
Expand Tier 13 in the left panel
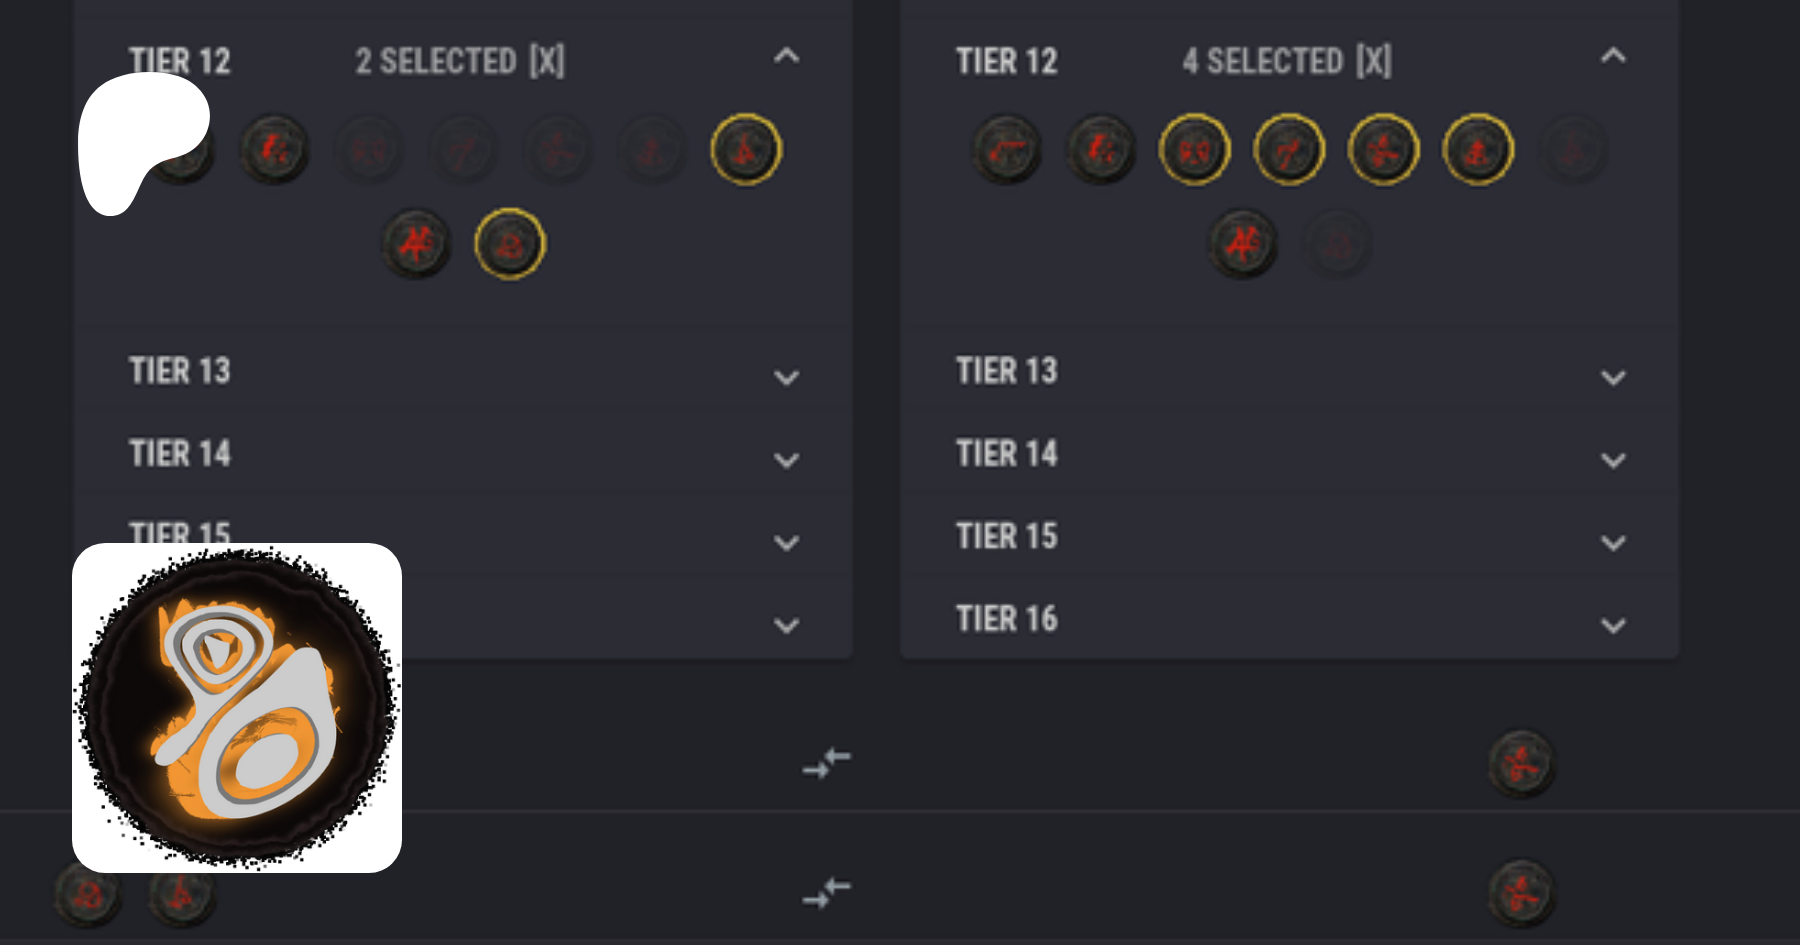(786, 377)
